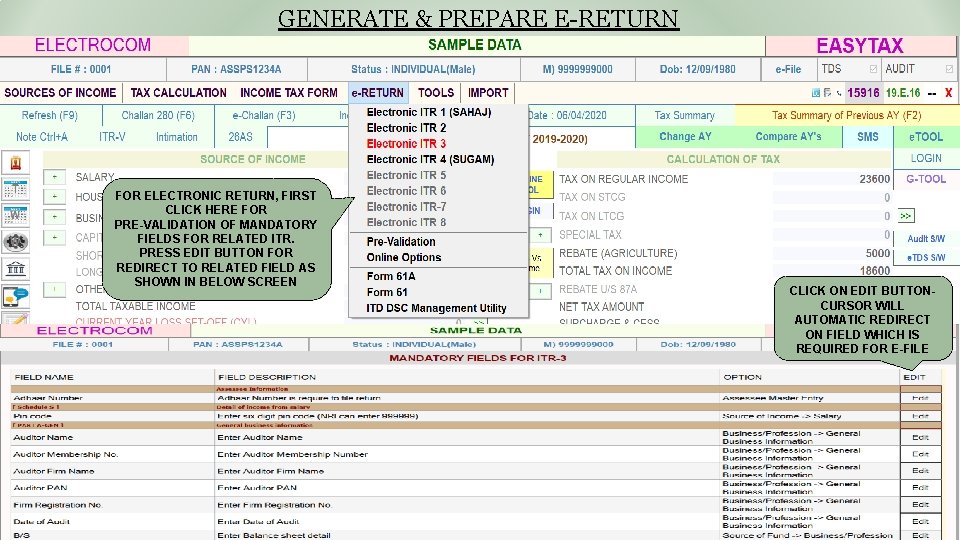
Task: Open ITR-V button
Action: [112, 137]
